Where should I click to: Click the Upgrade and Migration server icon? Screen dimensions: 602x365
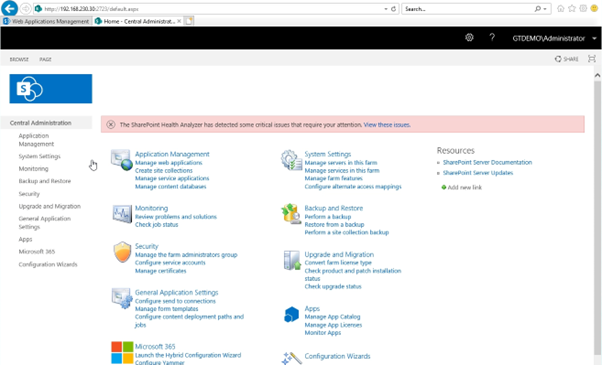(x=292, y=260)
